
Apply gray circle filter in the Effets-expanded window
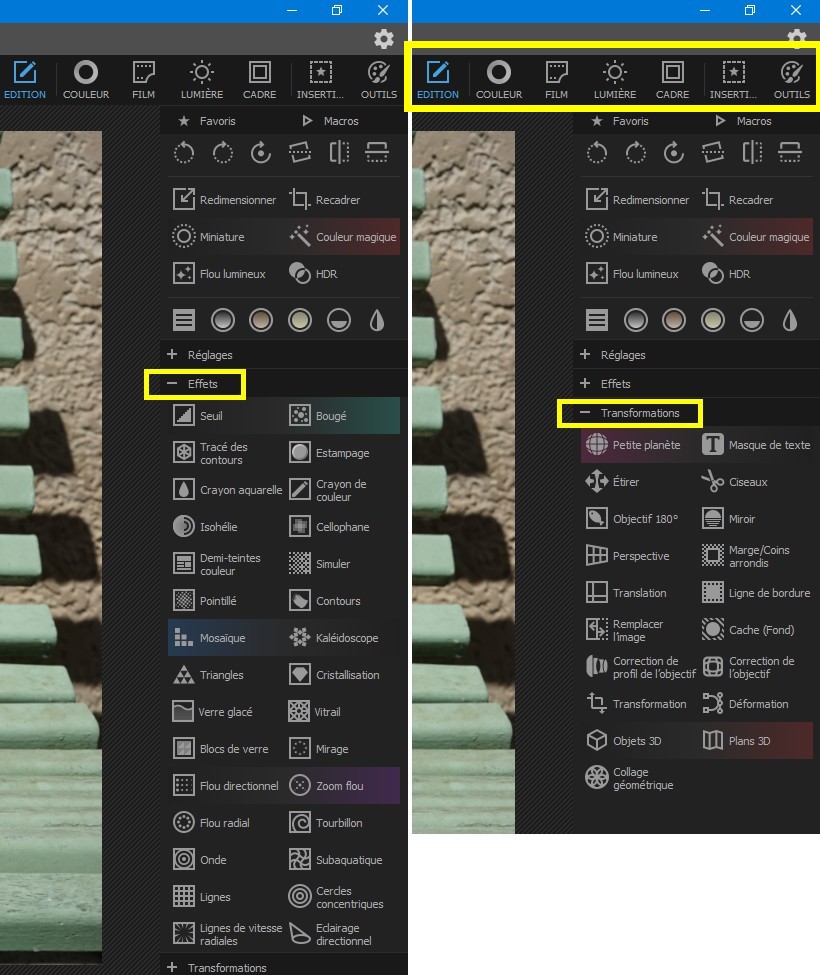tap(223, 320)
